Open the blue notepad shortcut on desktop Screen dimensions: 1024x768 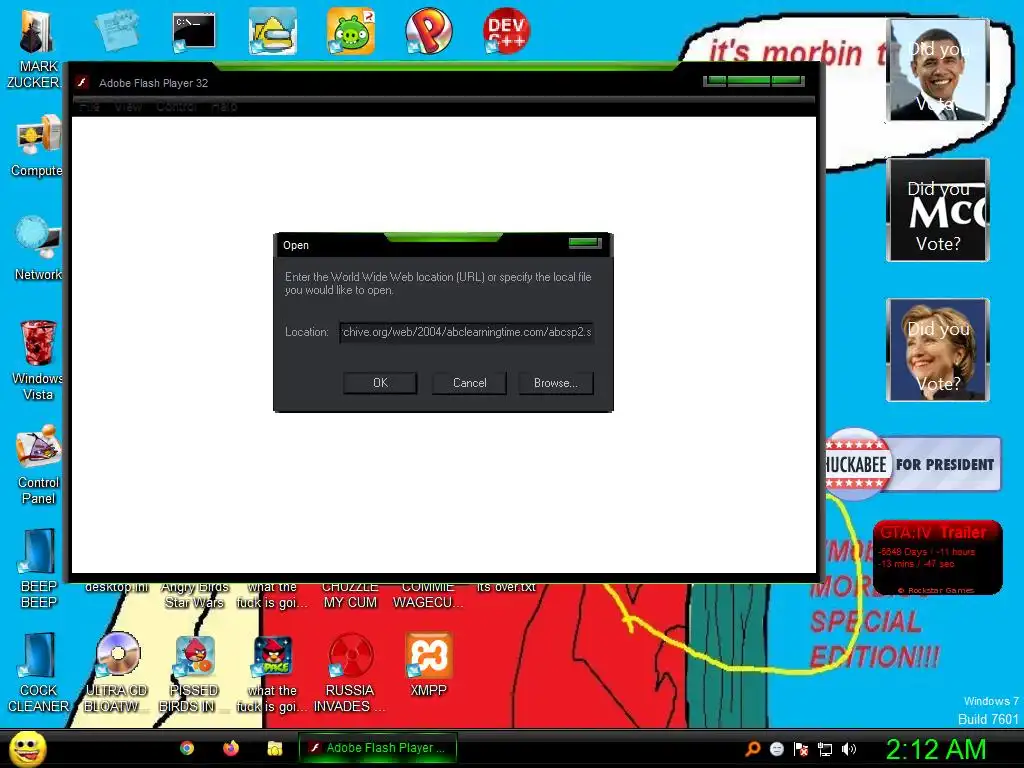[116, 30]
